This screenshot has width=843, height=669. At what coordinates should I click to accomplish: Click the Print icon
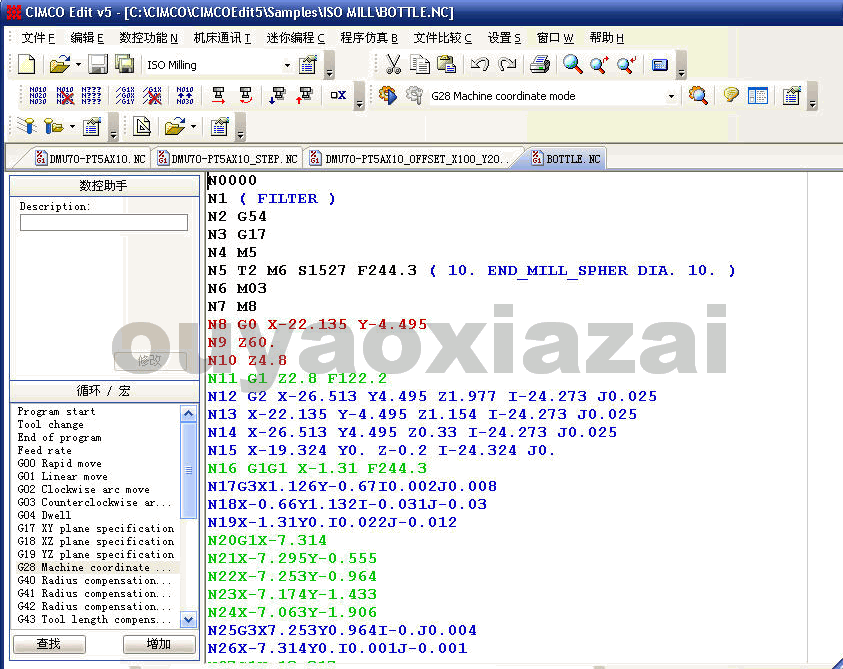[x=540, y=65]
